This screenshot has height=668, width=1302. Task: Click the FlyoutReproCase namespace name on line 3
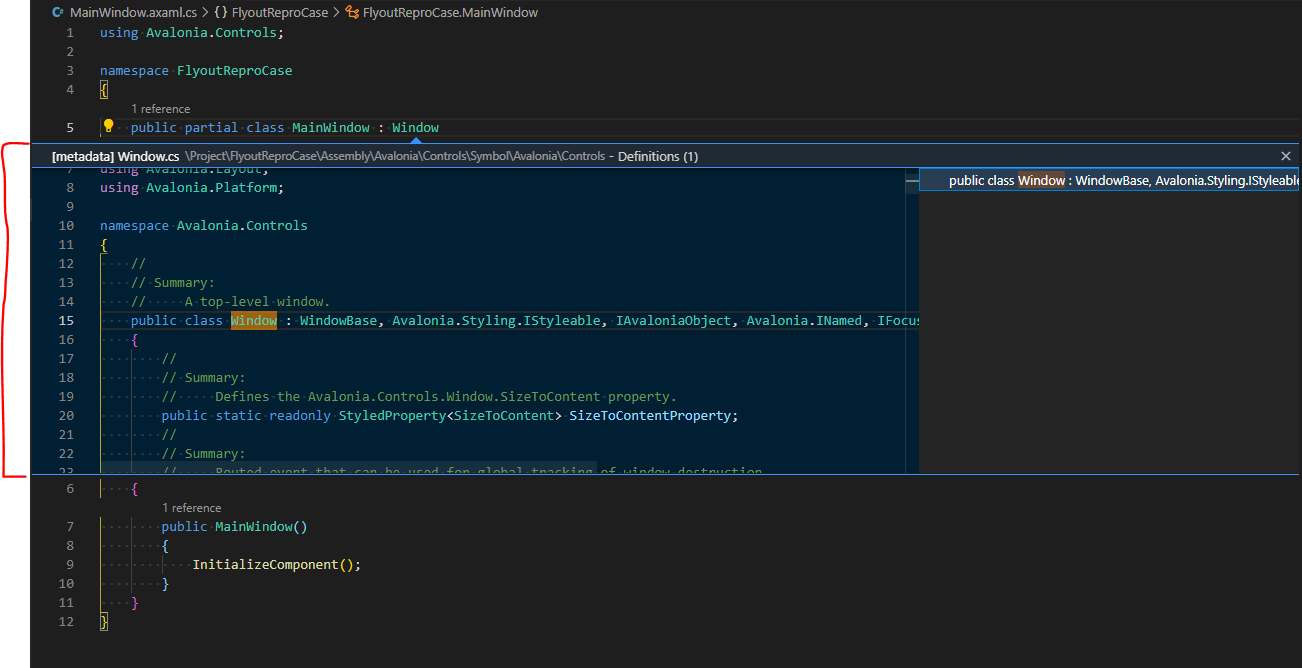tap(235, 70)
